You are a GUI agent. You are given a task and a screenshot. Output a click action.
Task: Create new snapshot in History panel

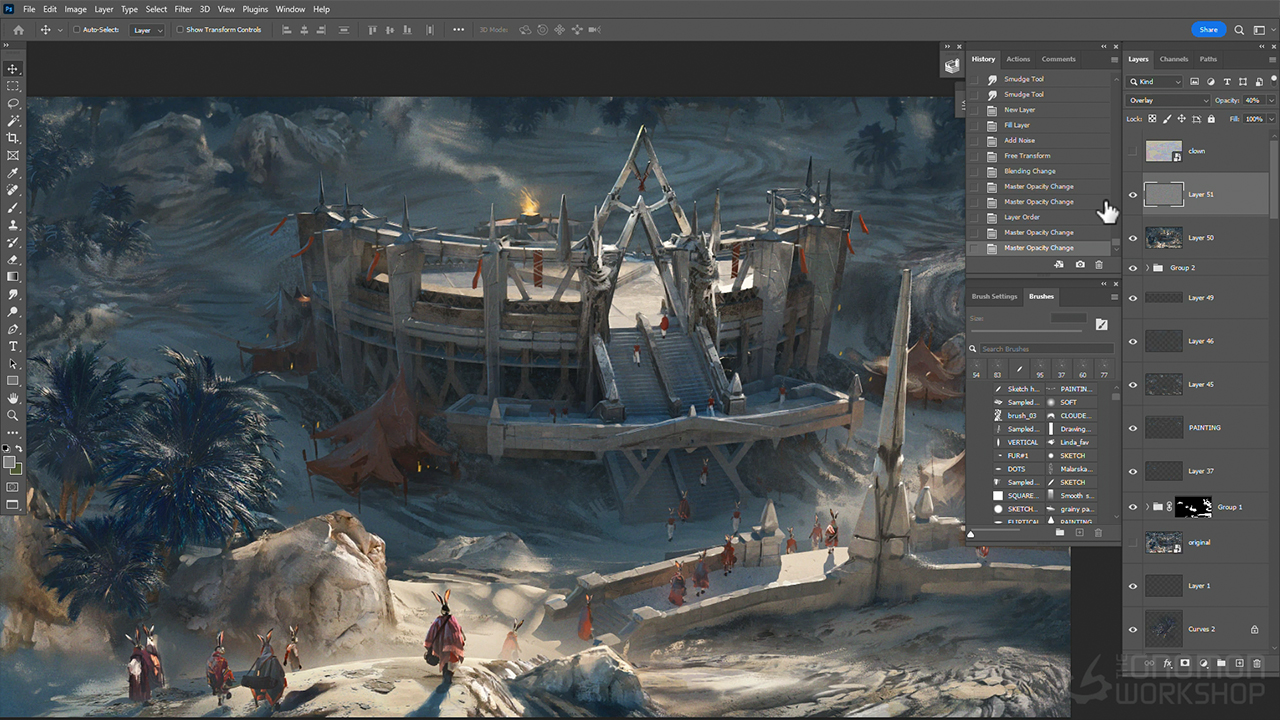(x=1080, y=265)
